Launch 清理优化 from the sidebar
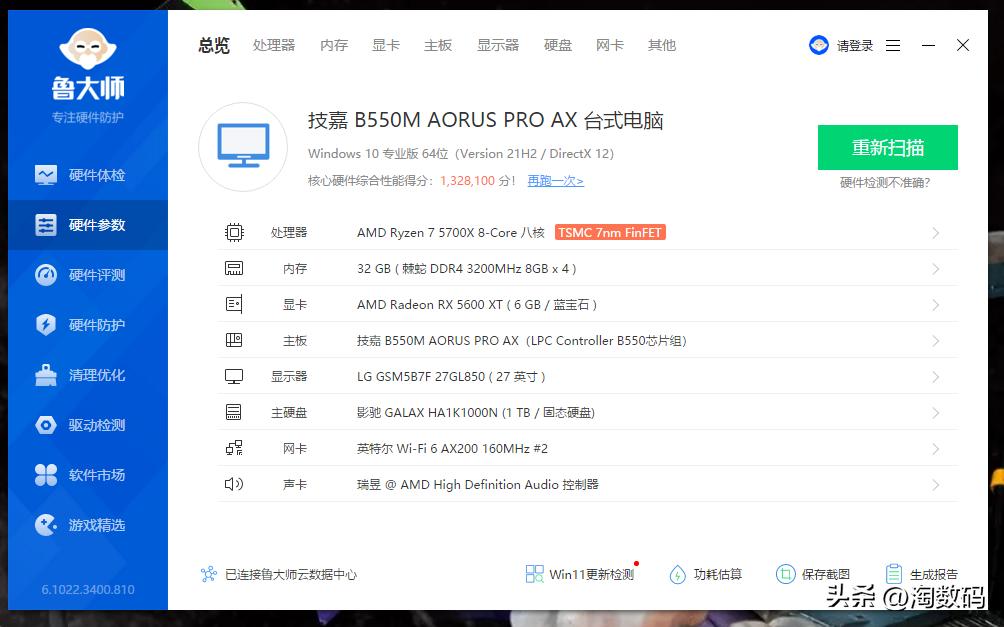This screenshot has width=1004, height=627. (x=87, y=374)
